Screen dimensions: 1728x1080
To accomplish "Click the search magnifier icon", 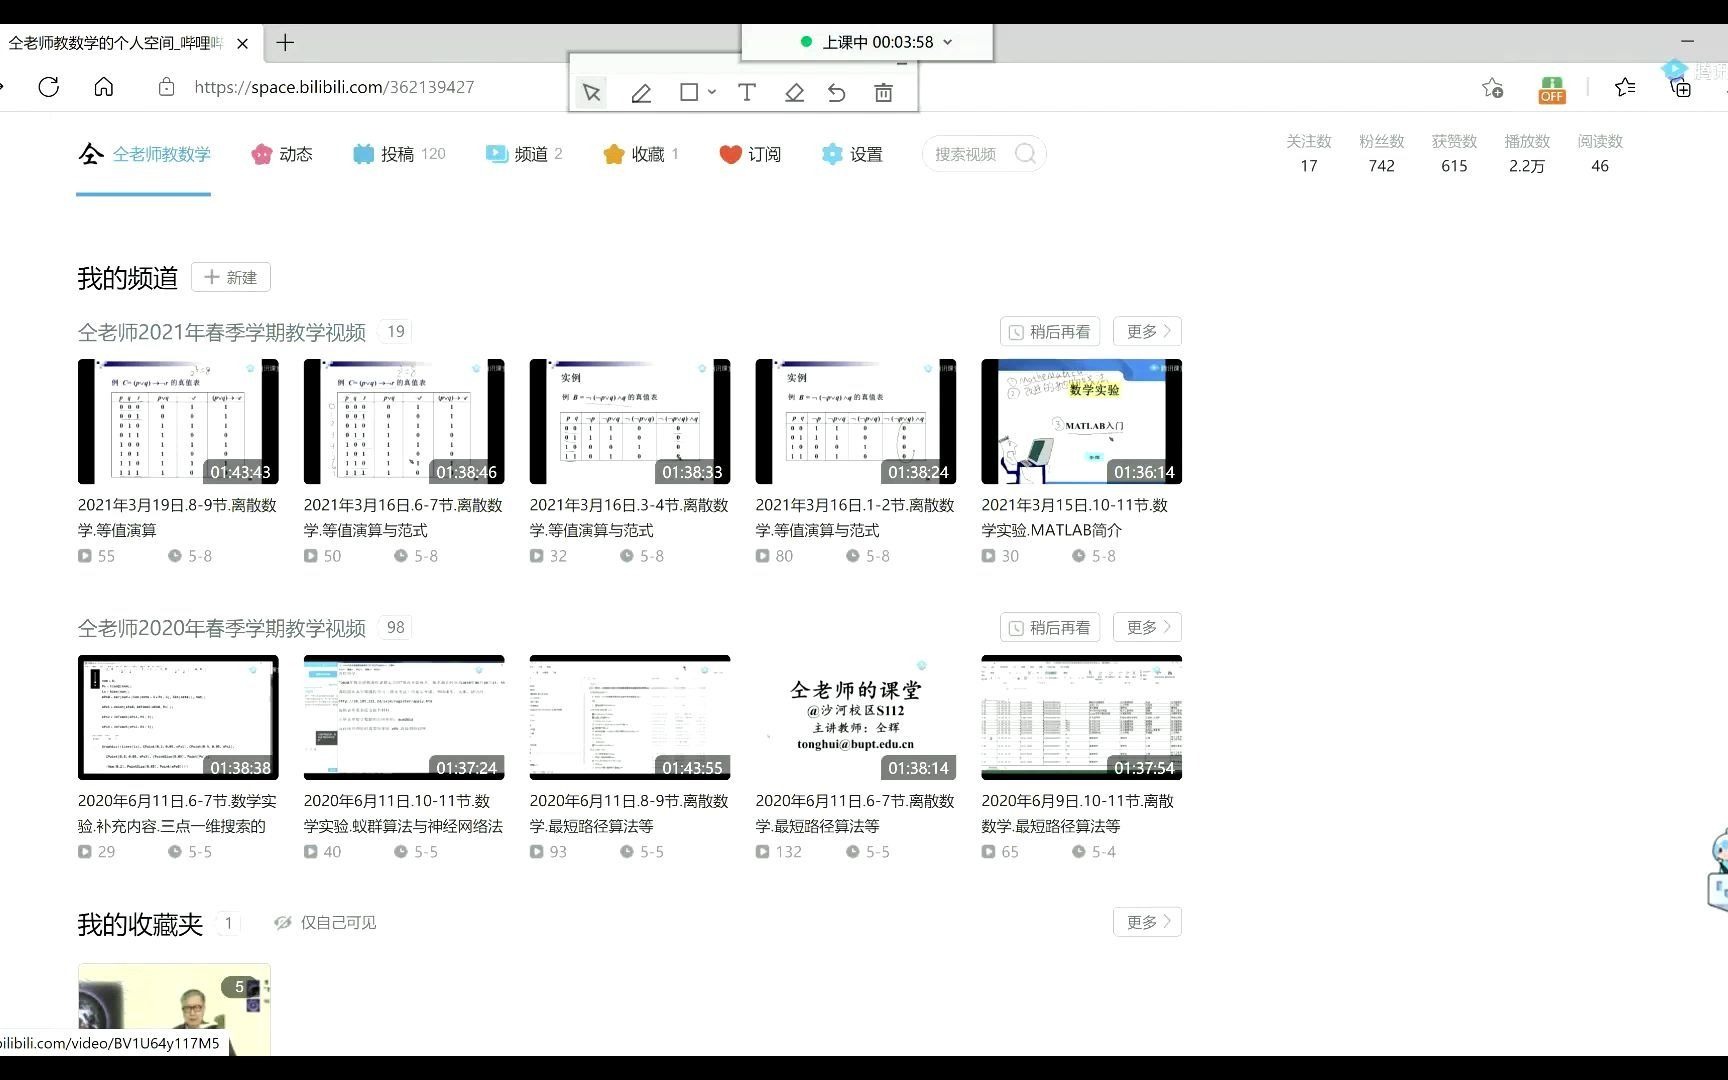I will (x=1025, y=154).
